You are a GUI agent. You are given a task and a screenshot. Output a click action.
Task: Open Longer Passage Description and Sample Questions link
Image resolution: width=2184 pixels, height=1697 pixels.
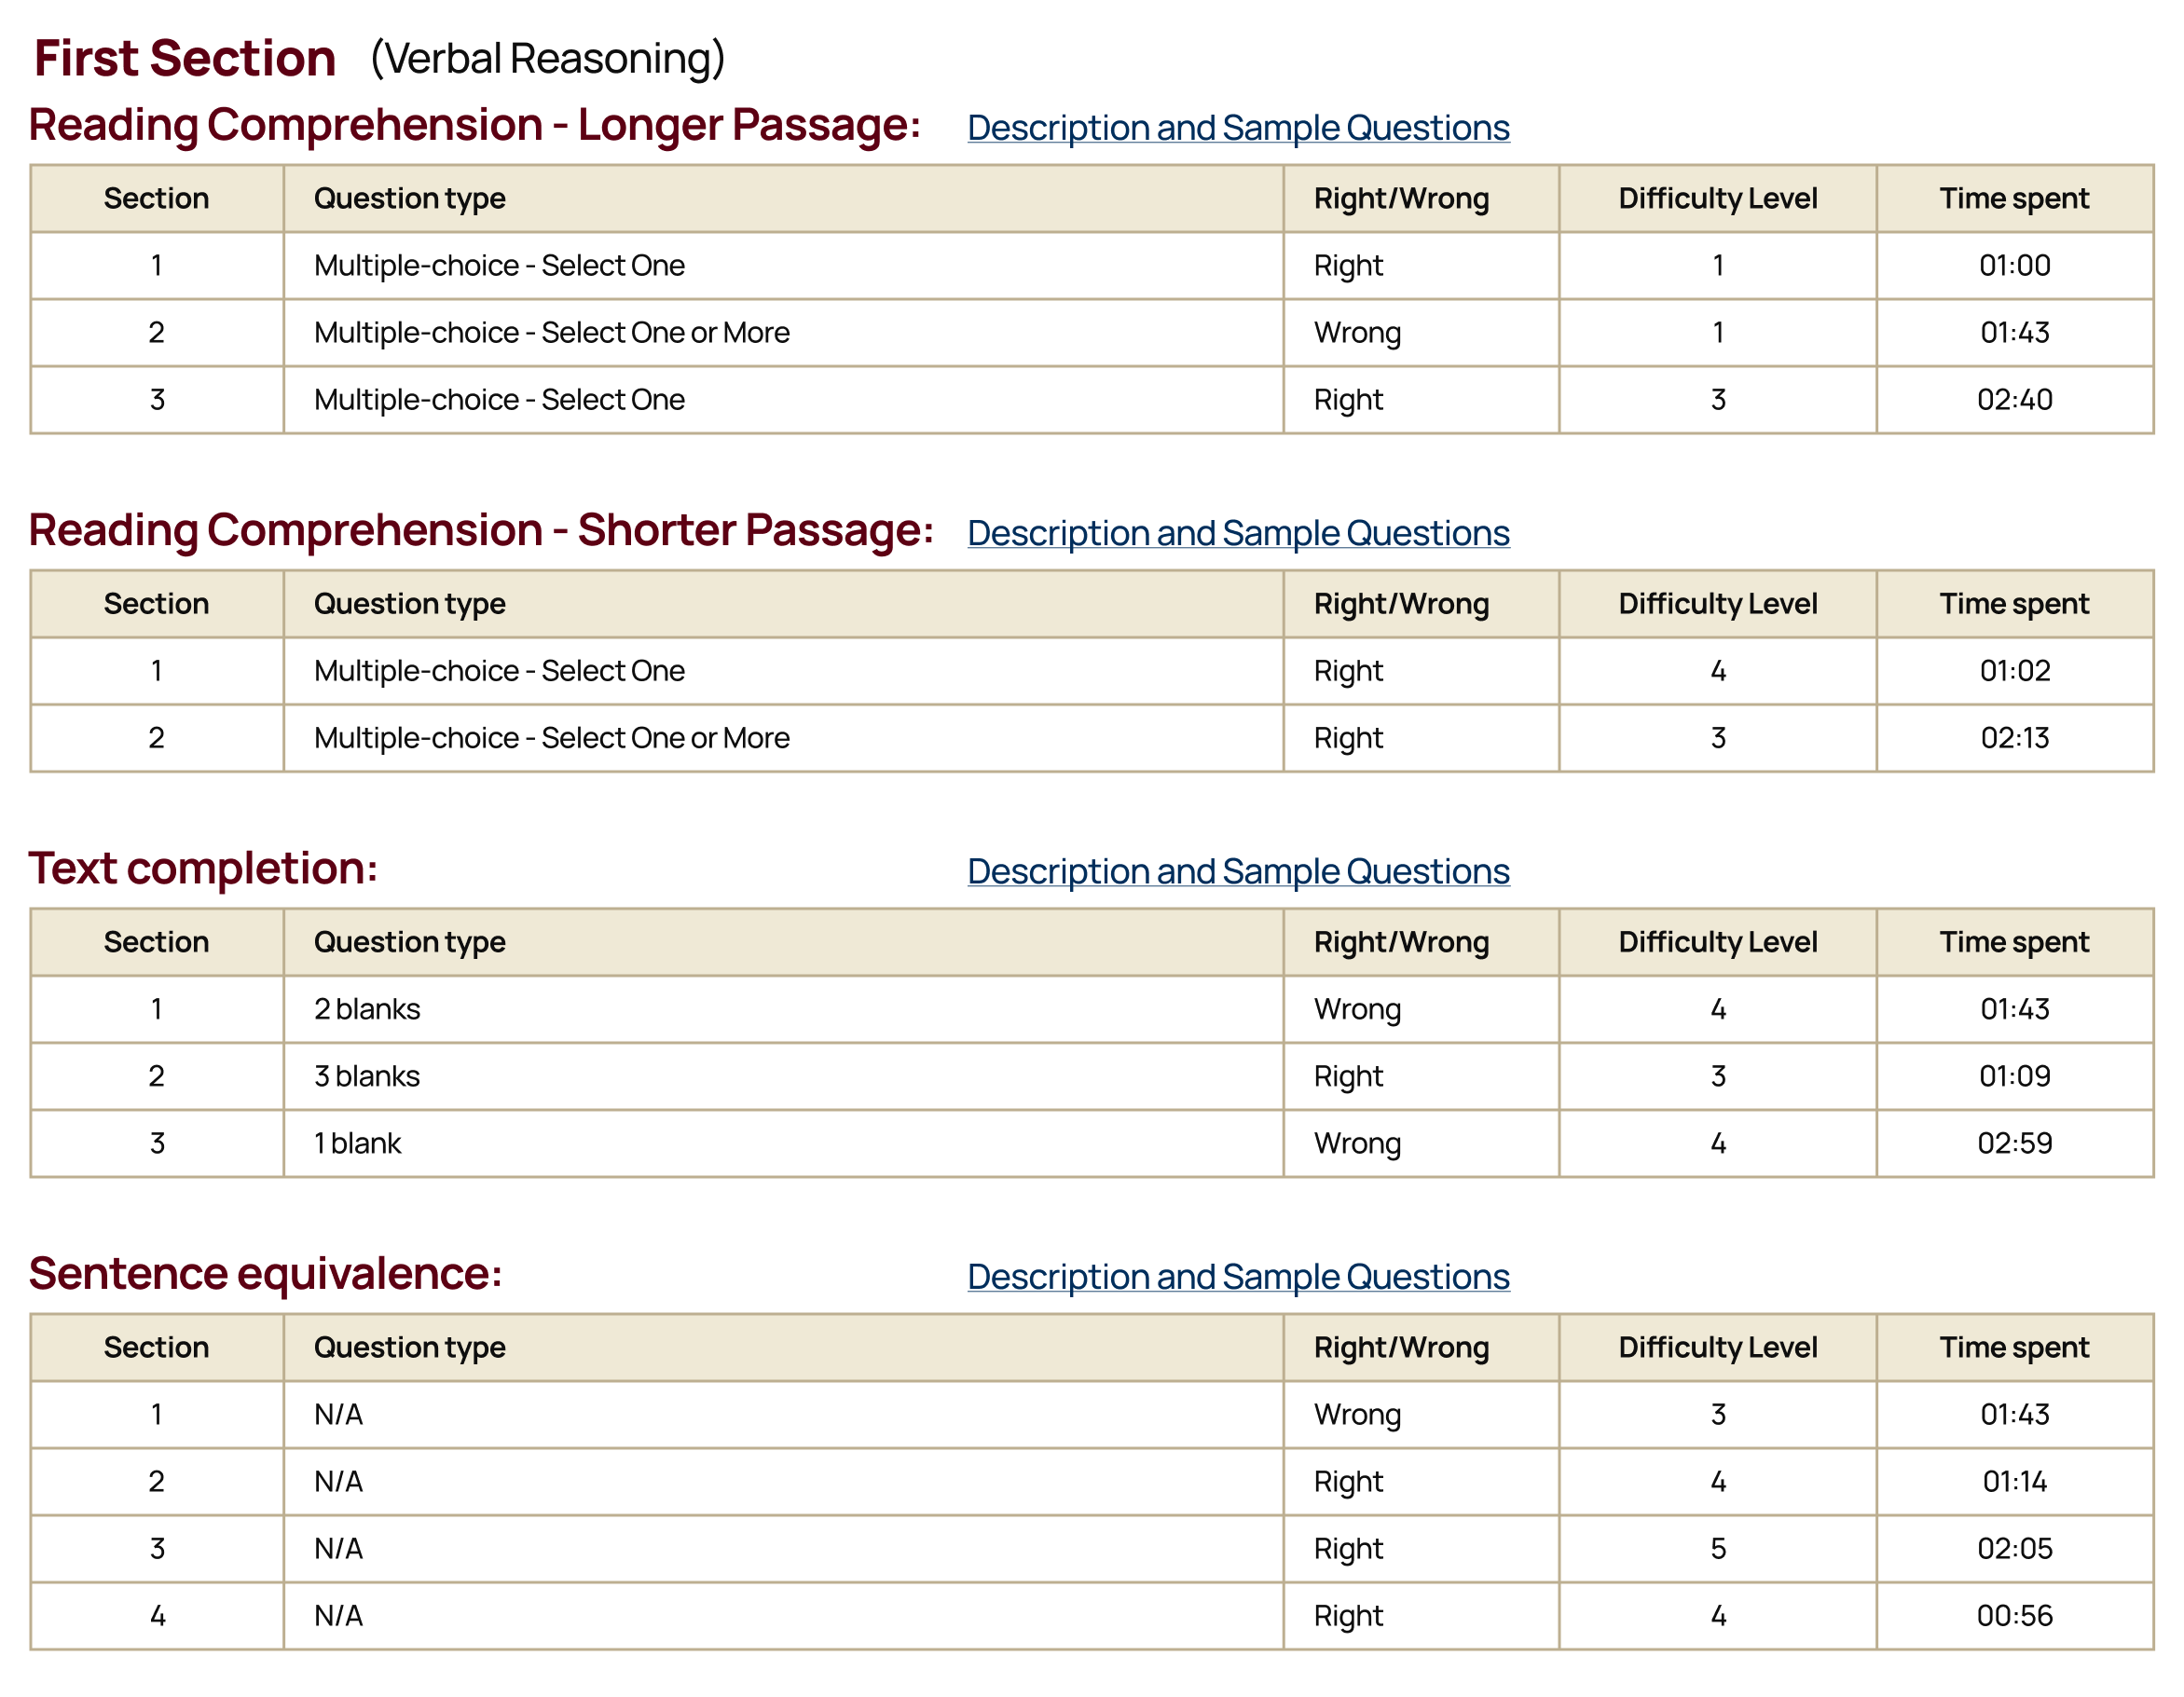[x=1237, y=128]
